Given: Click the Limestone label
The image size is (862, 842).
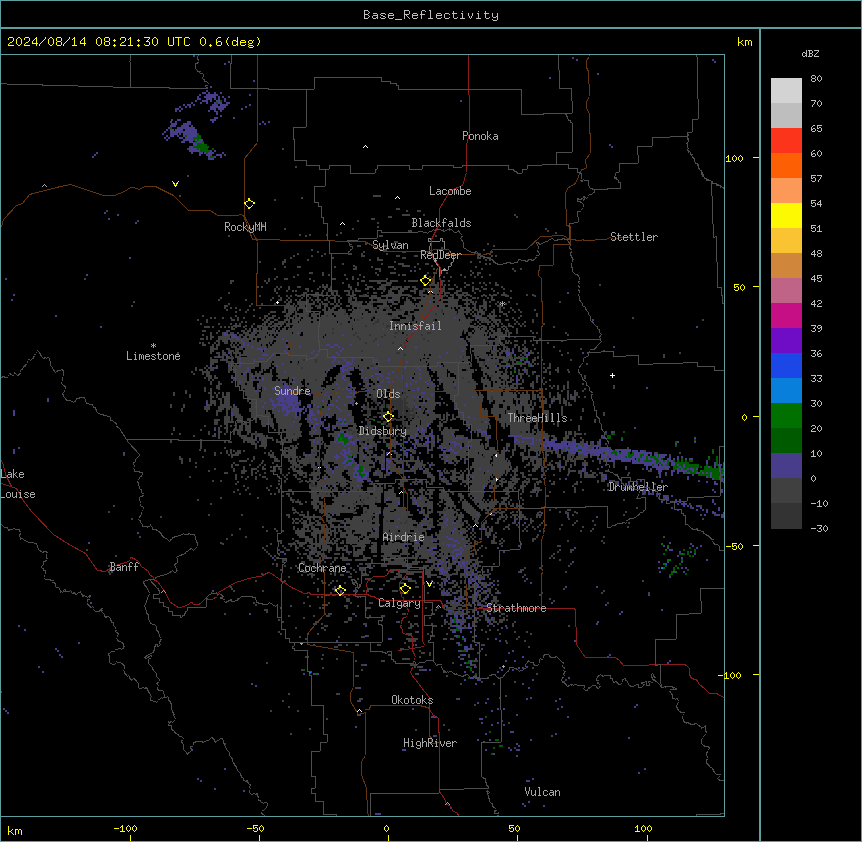Looking at the screenshot, I should tap(153, 356).
